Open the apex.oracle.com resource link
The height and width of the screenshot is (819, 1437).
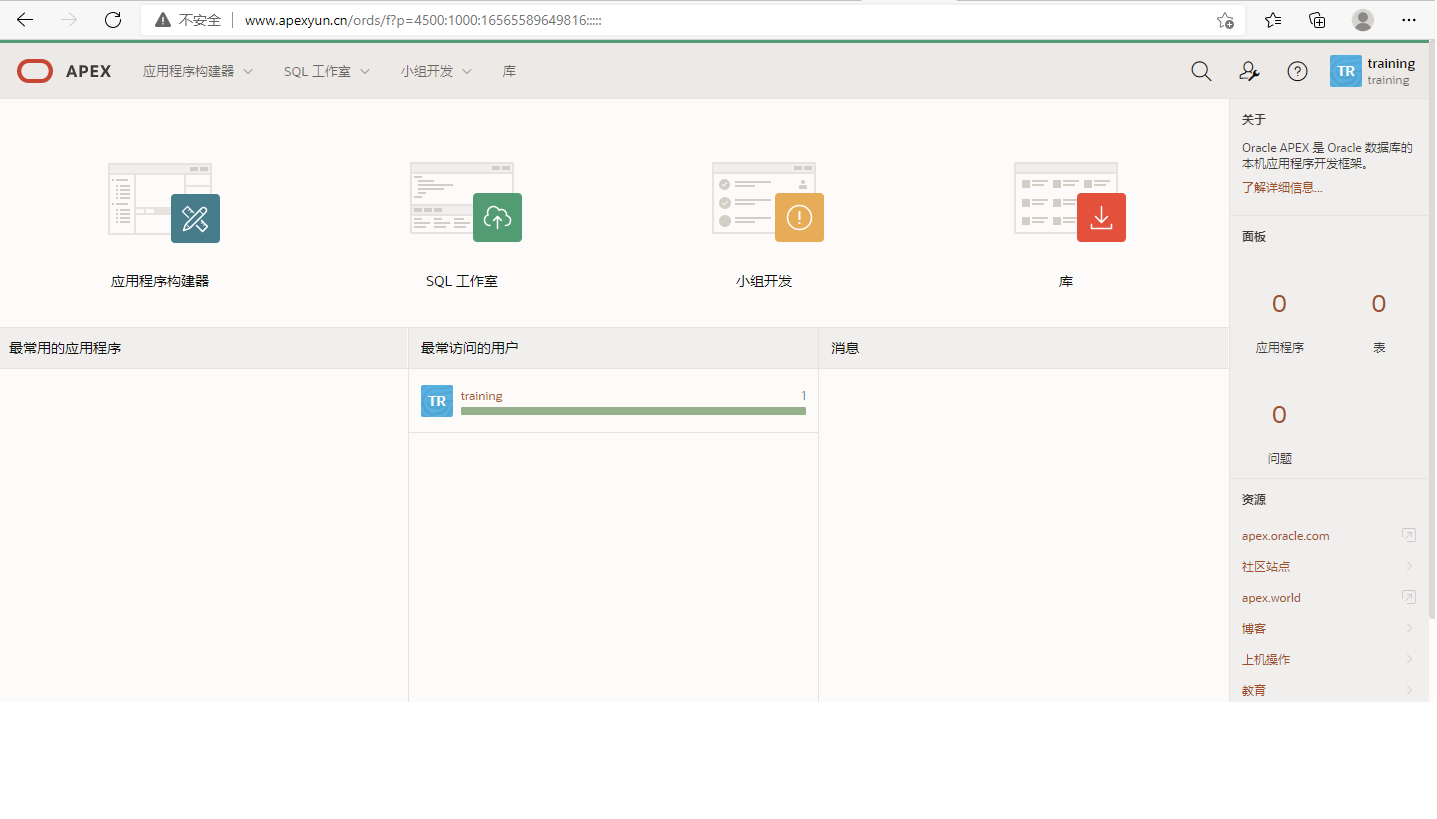pos(1286,535)
